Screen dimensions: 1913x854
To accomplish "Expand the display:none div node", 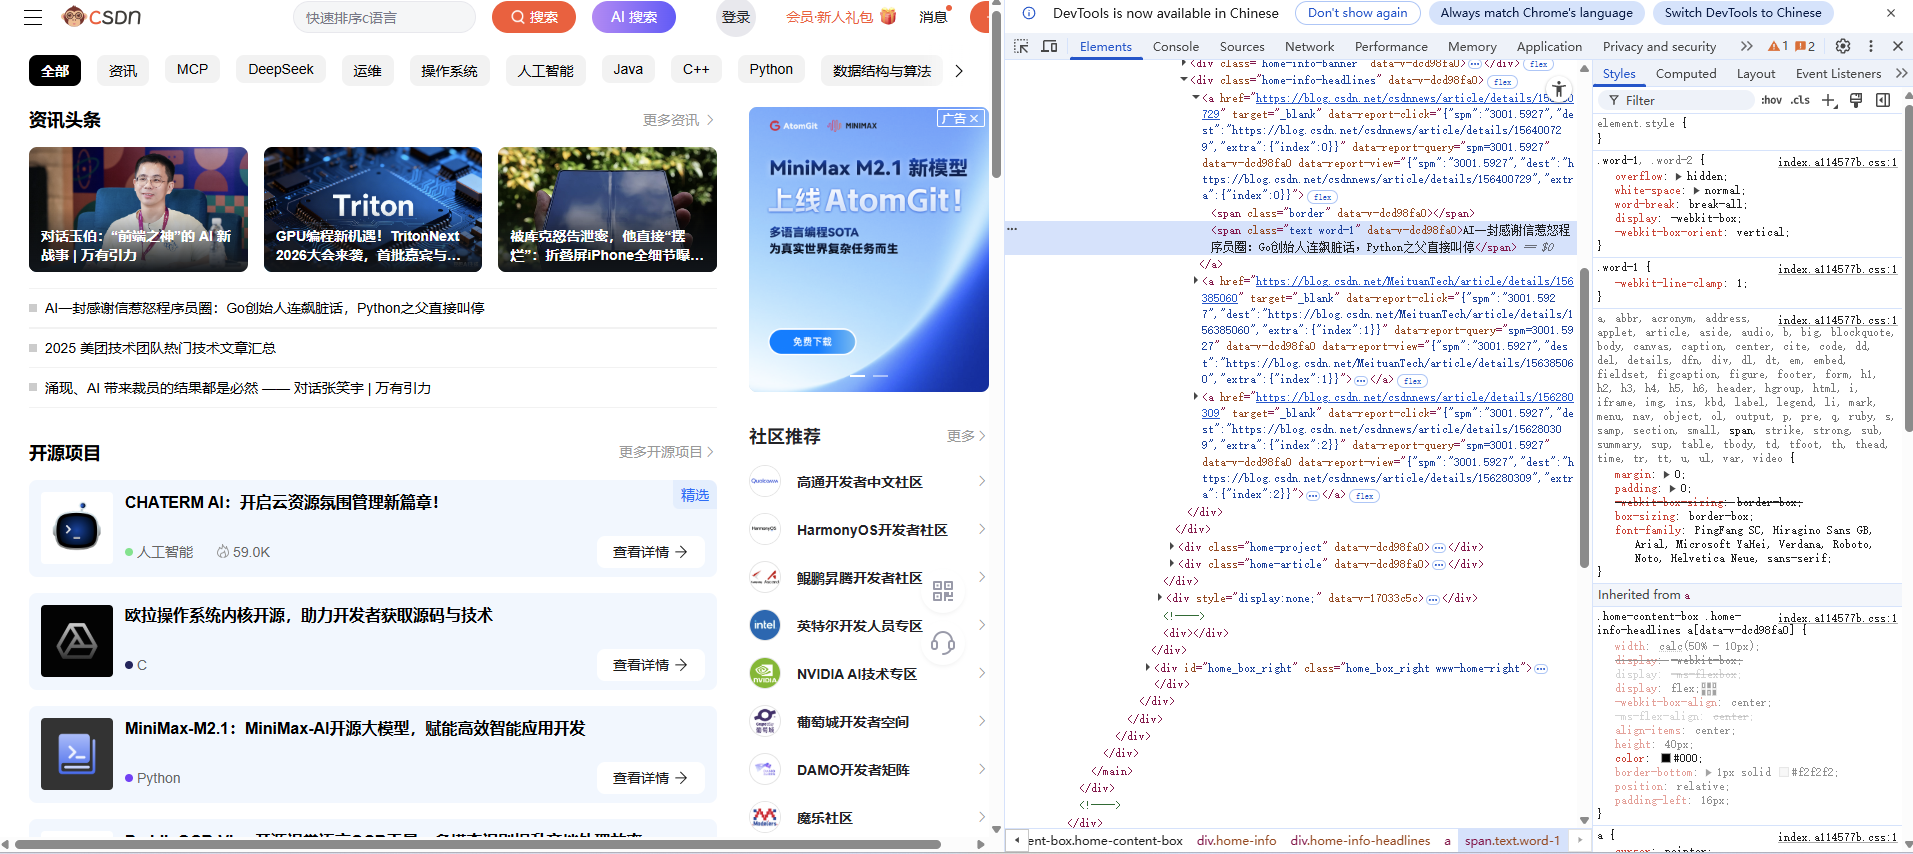I will (1160, 598).
